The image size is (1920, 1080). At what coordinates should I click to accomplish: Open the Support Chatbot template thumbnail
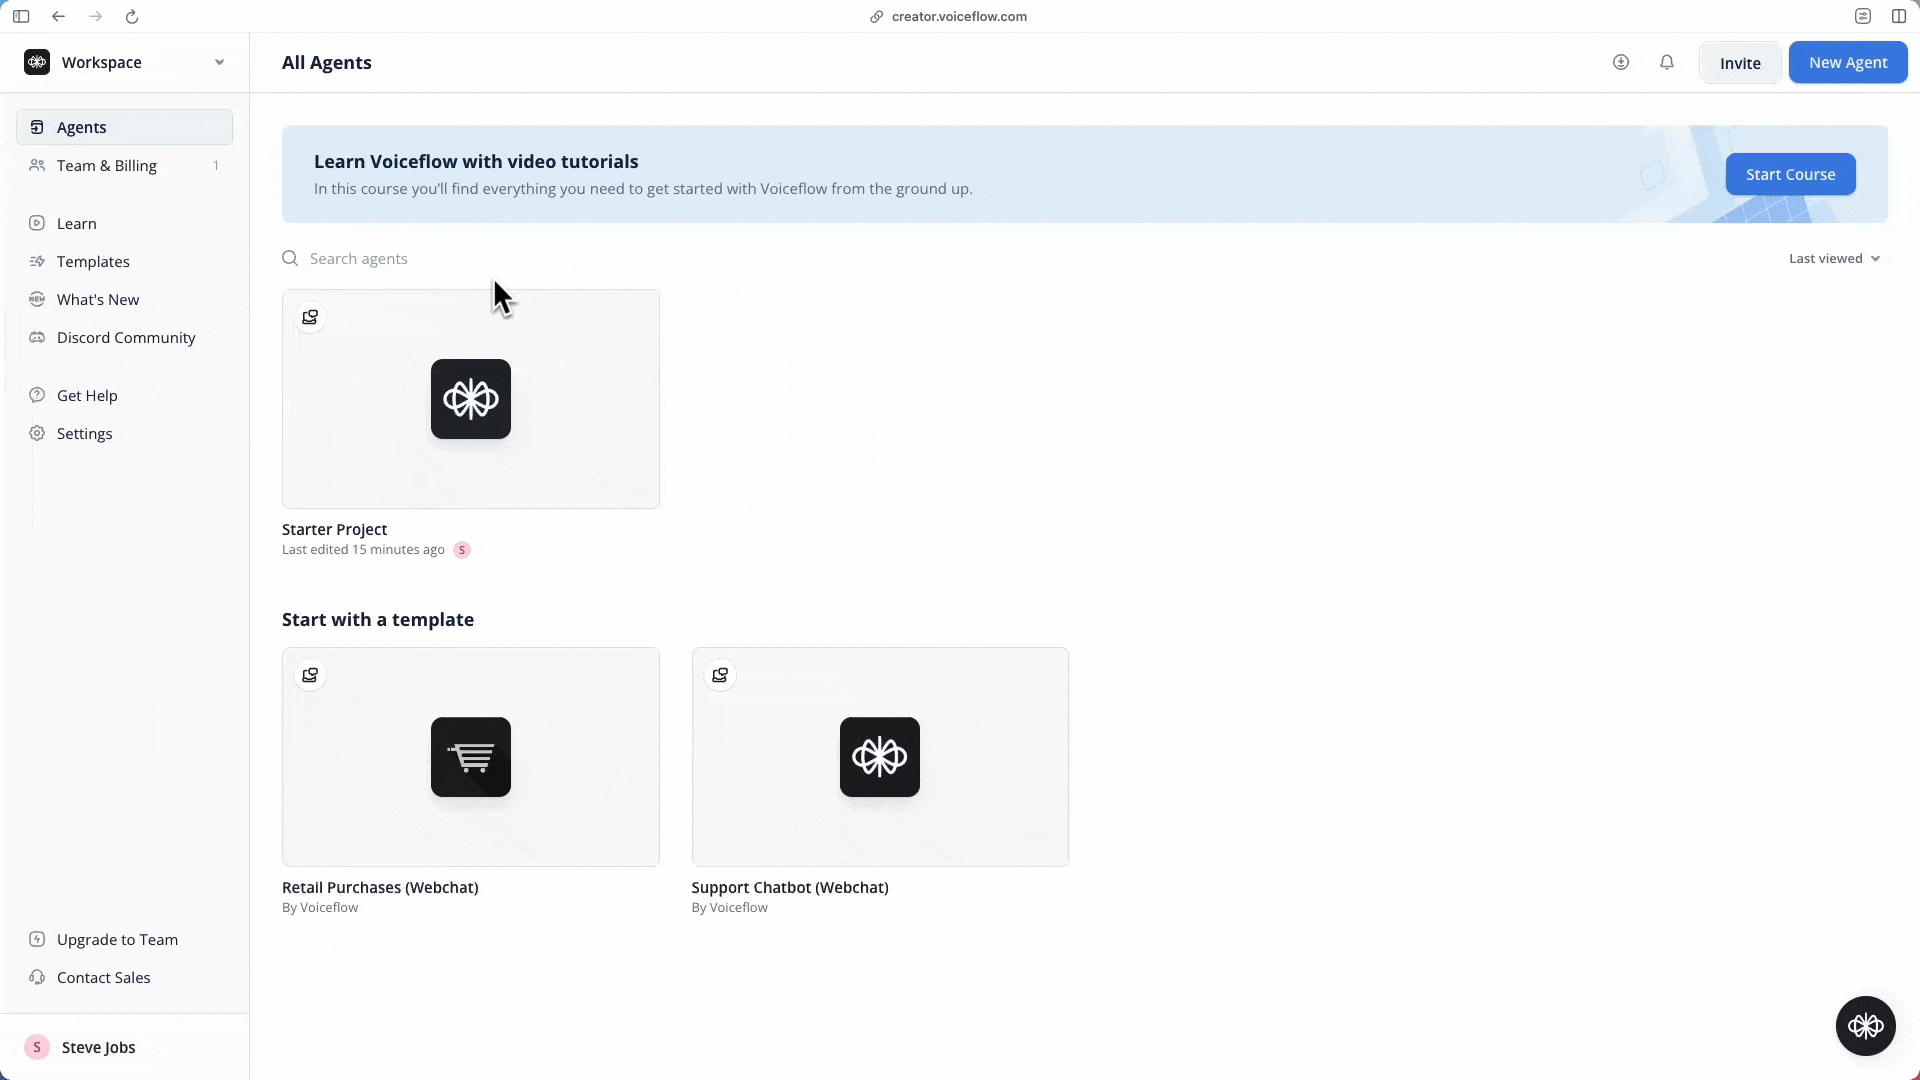point(880,757)
